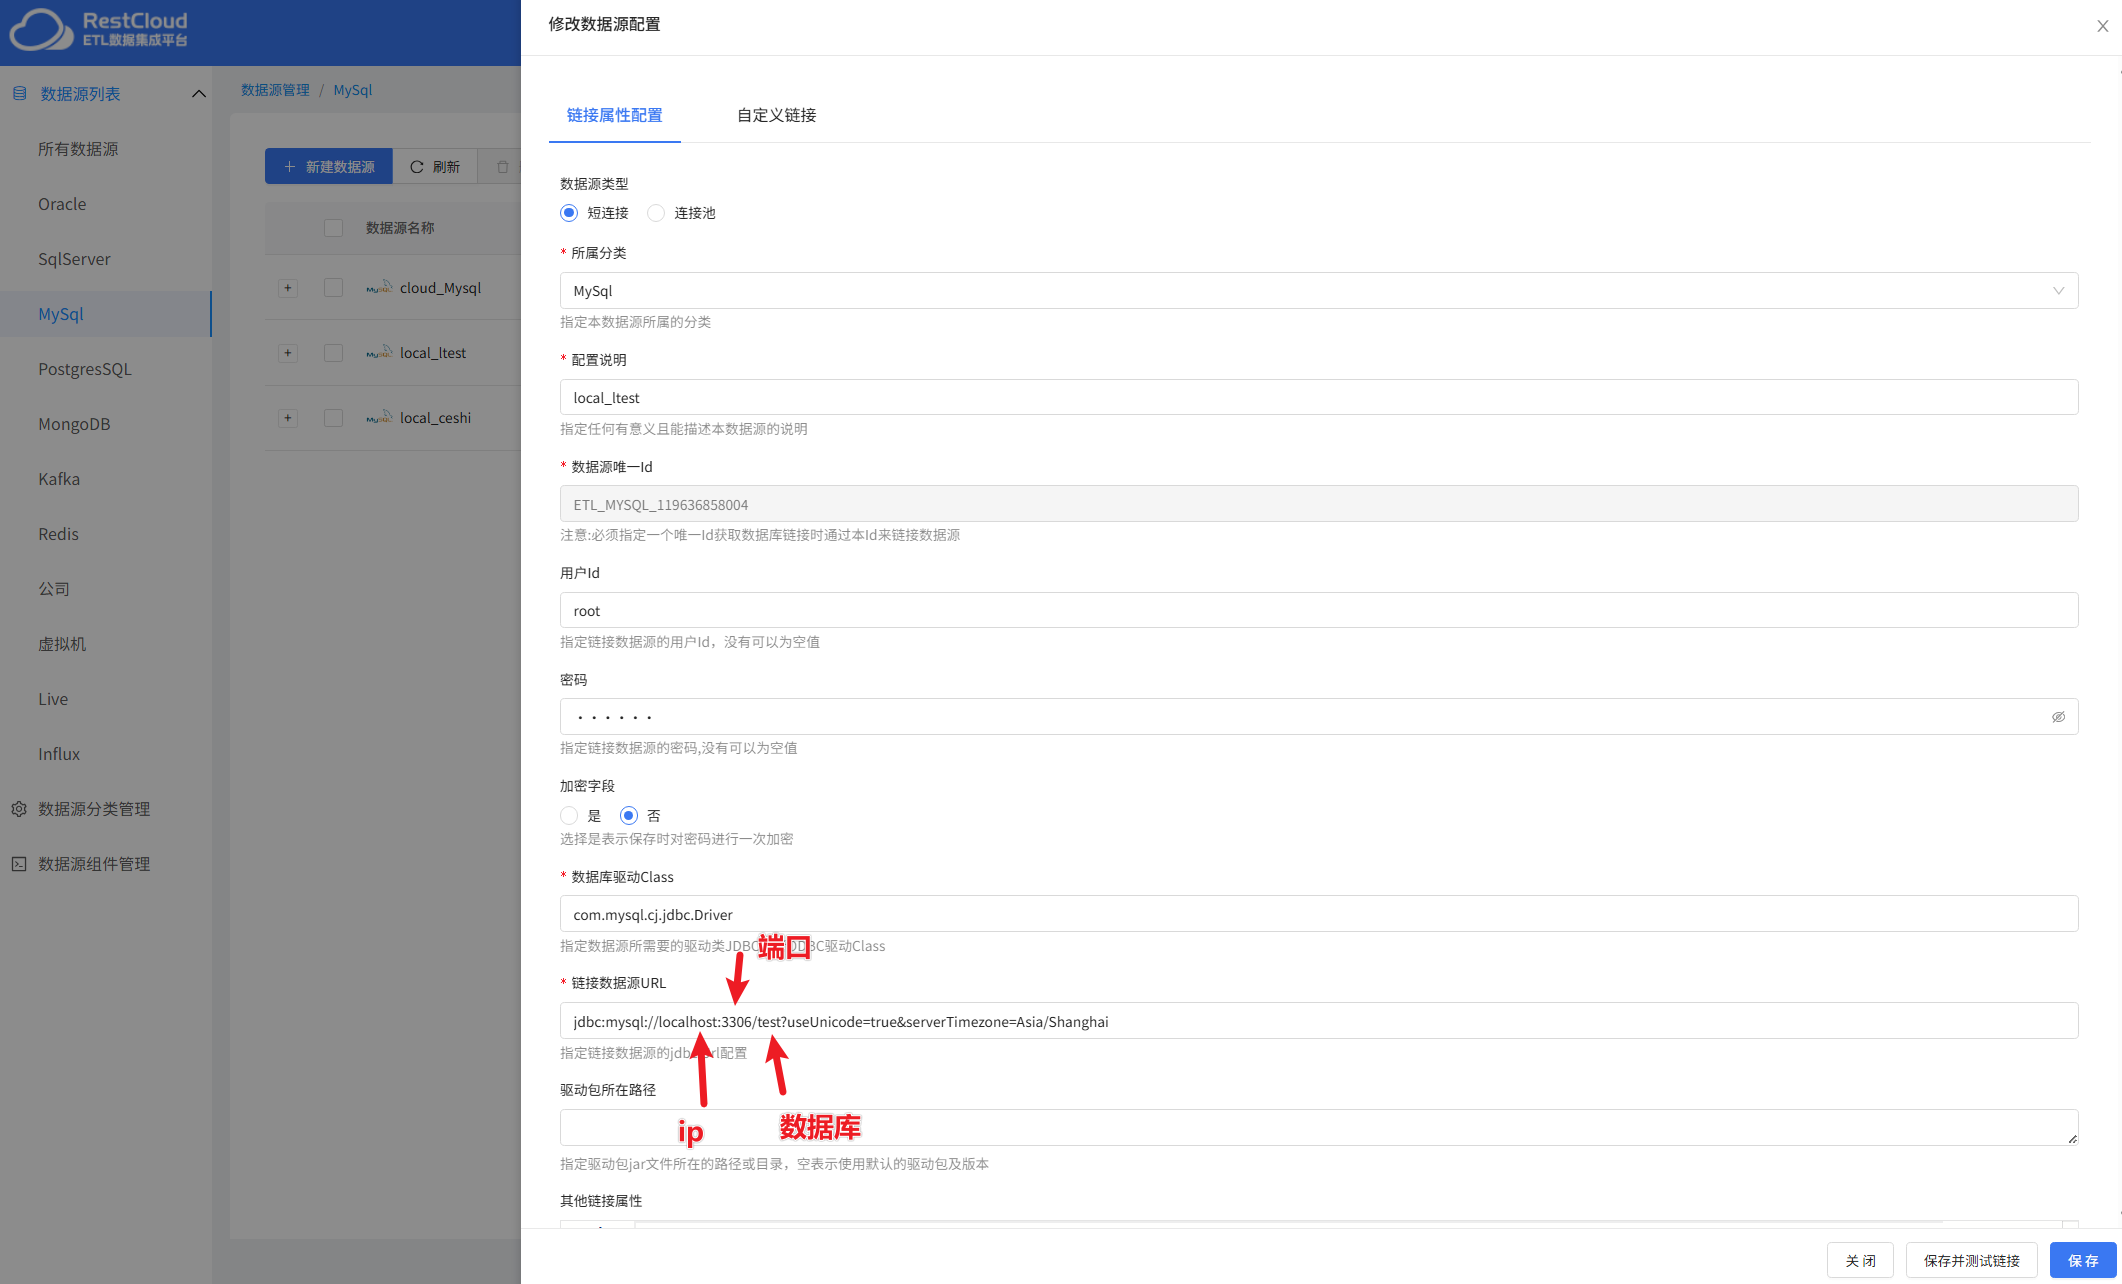Tick the local_ceshi row checkbox
The width and height of the screenshot is (2122, 1284).
point(334,418)
